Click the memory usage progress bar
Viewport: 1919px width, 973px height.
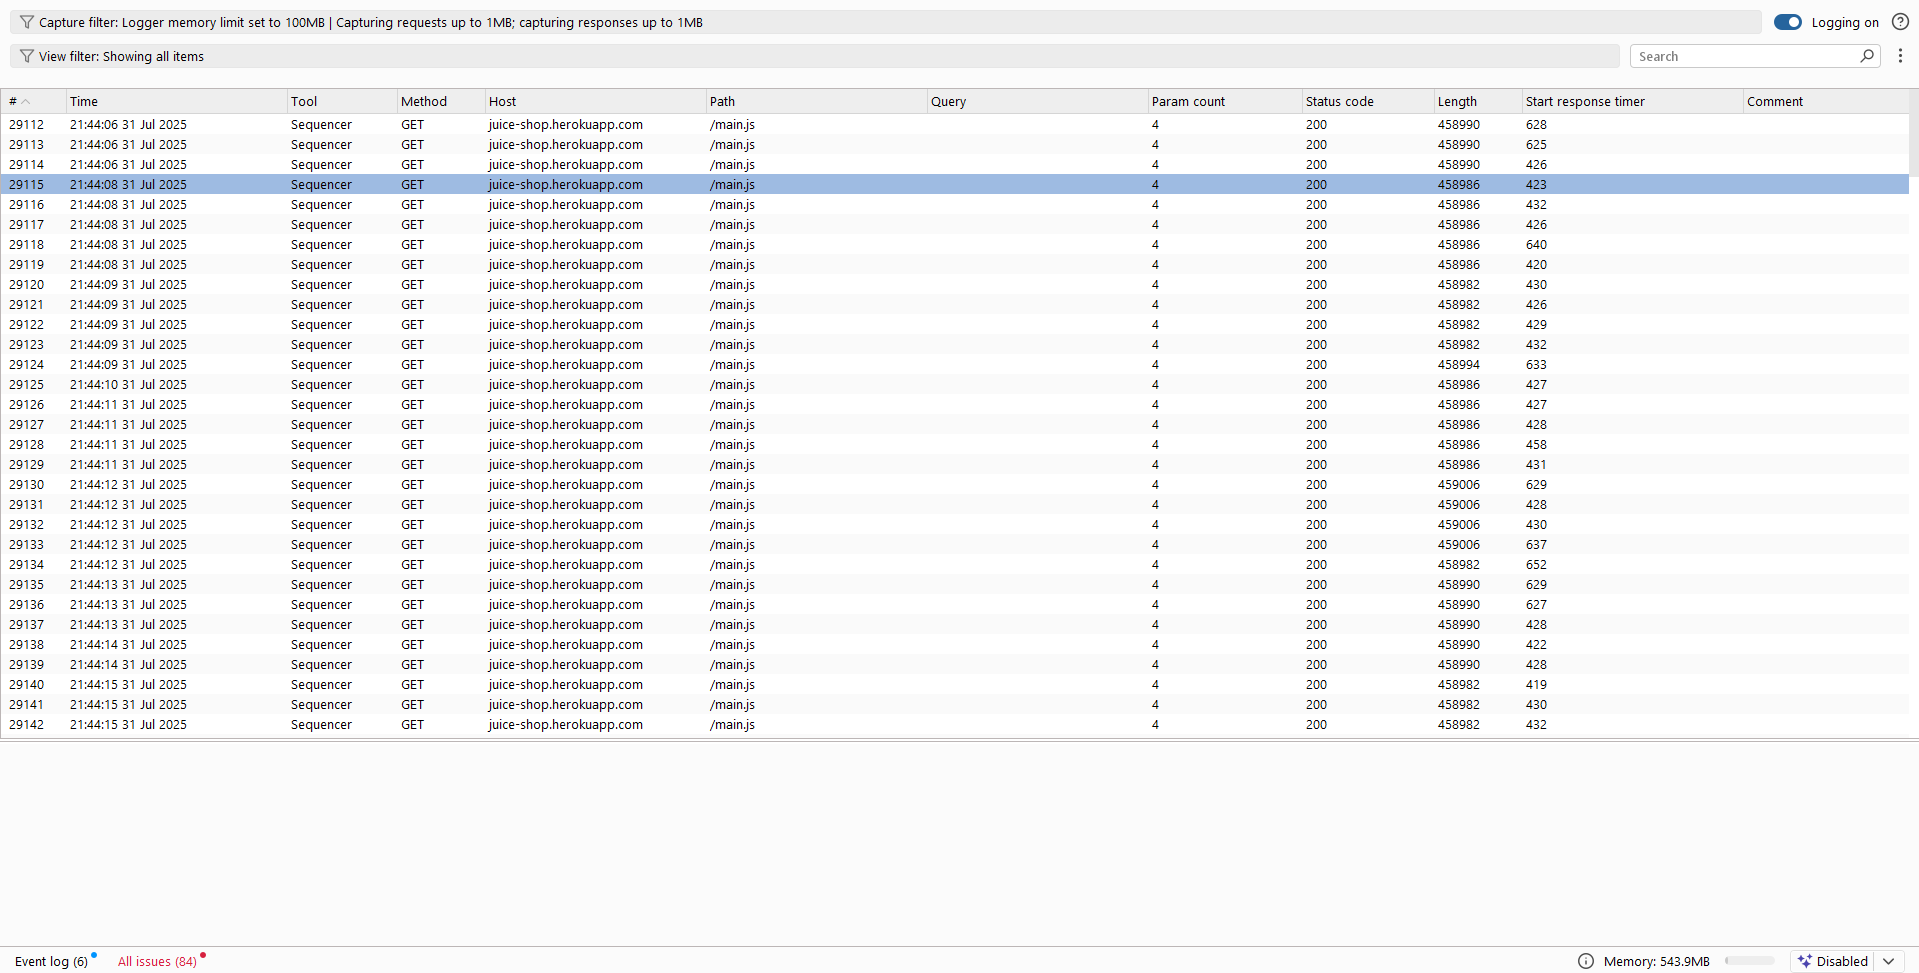coord(1749,961)
